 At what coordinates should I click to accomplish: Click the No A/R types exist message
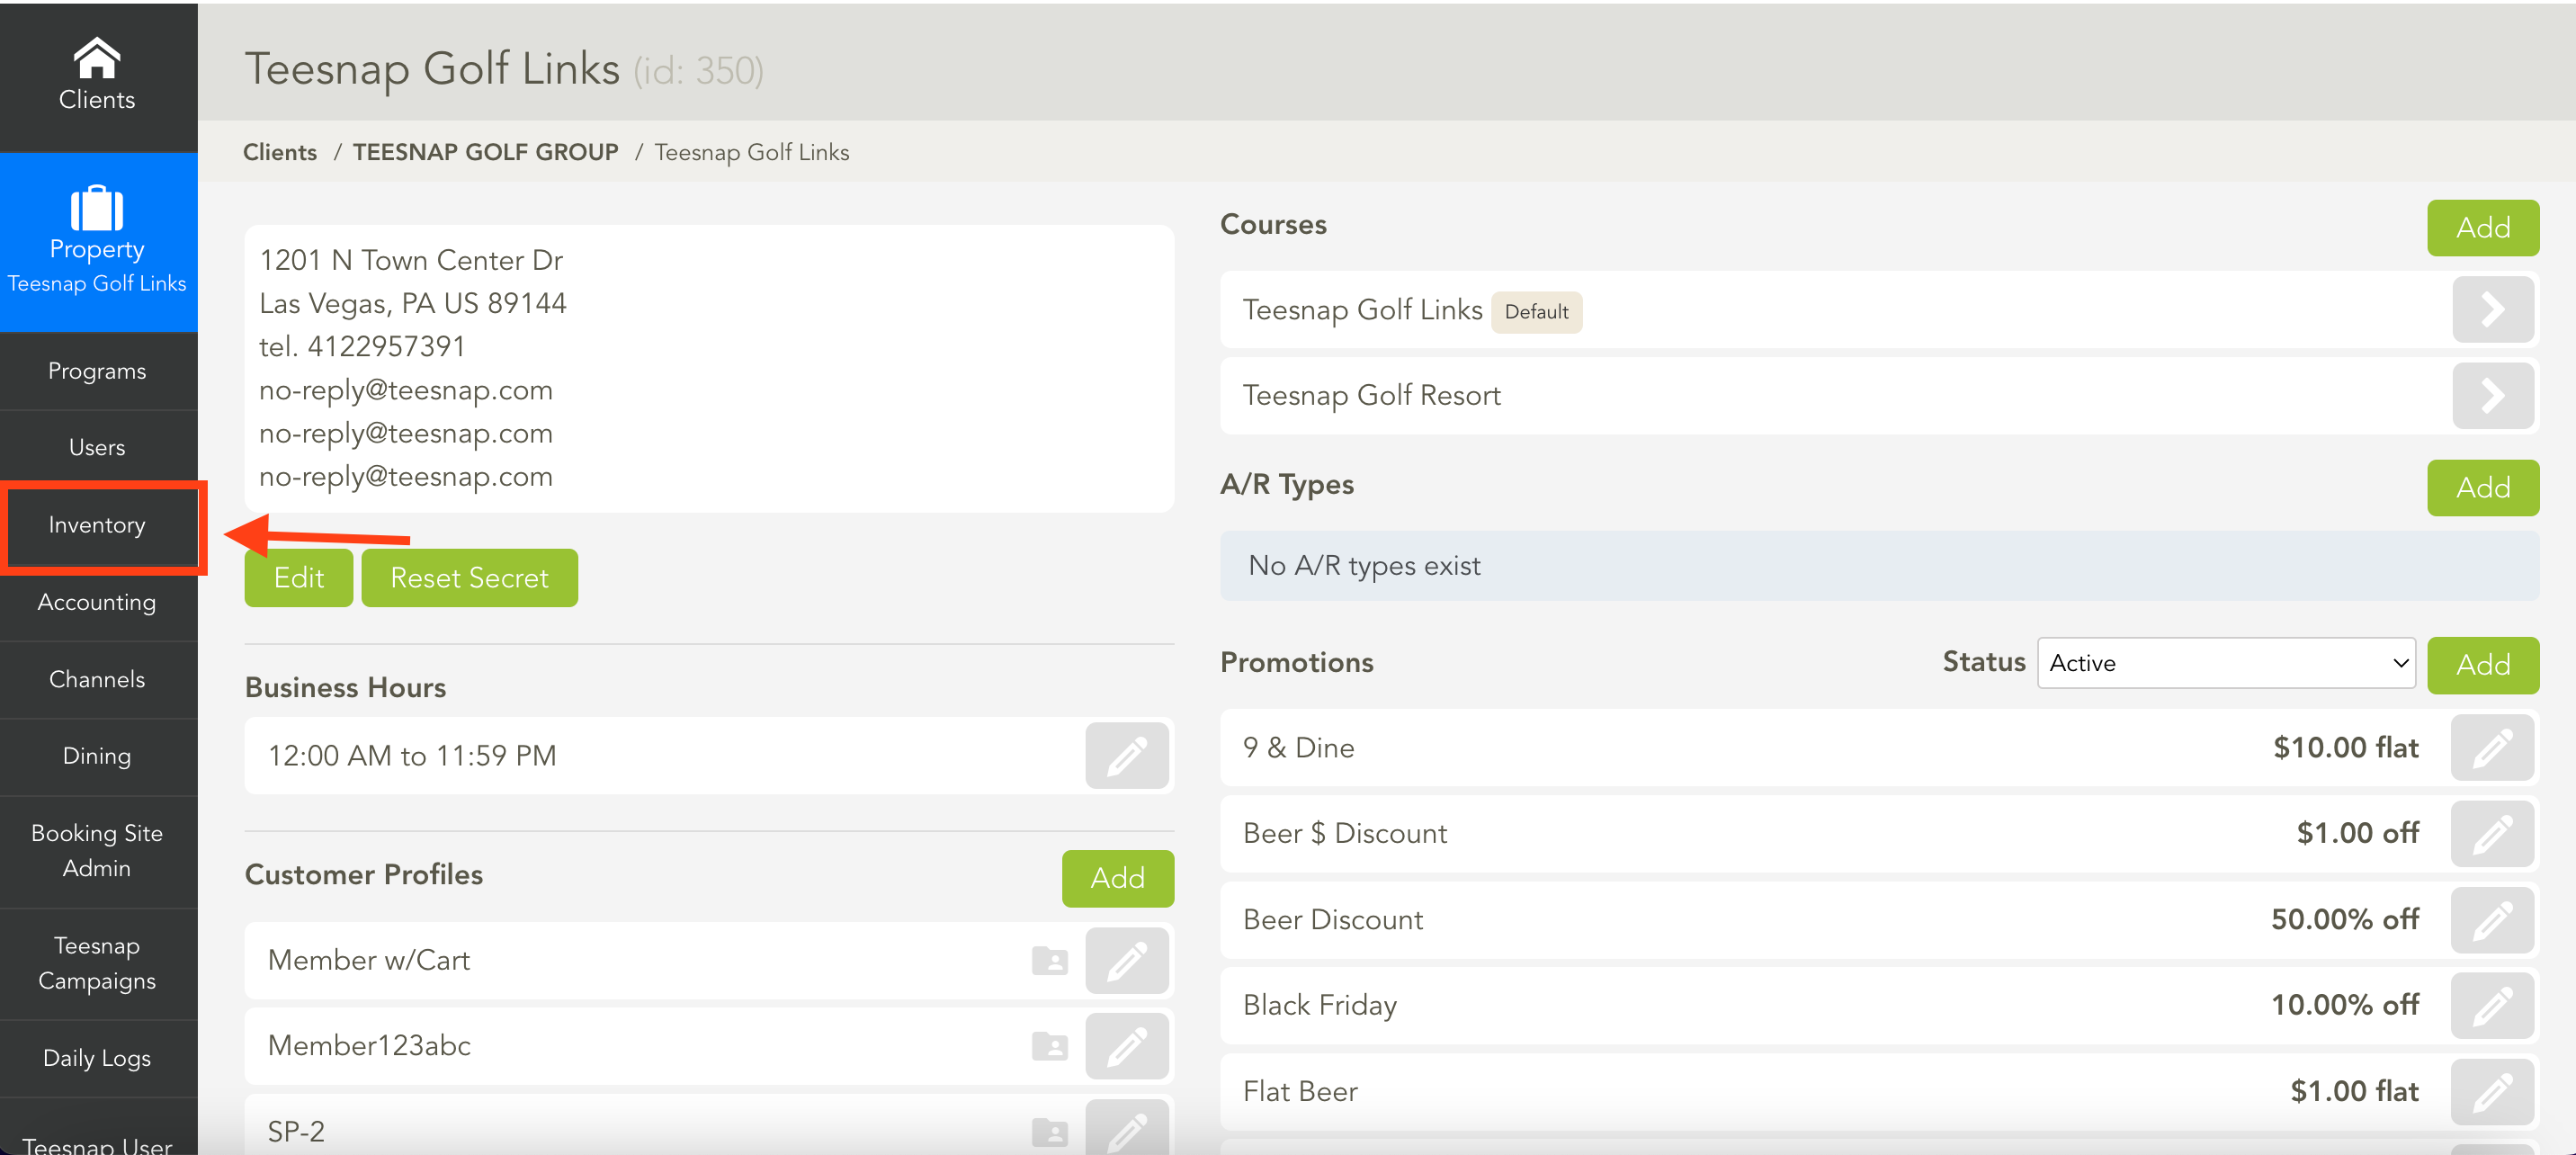pos(1364,566)
